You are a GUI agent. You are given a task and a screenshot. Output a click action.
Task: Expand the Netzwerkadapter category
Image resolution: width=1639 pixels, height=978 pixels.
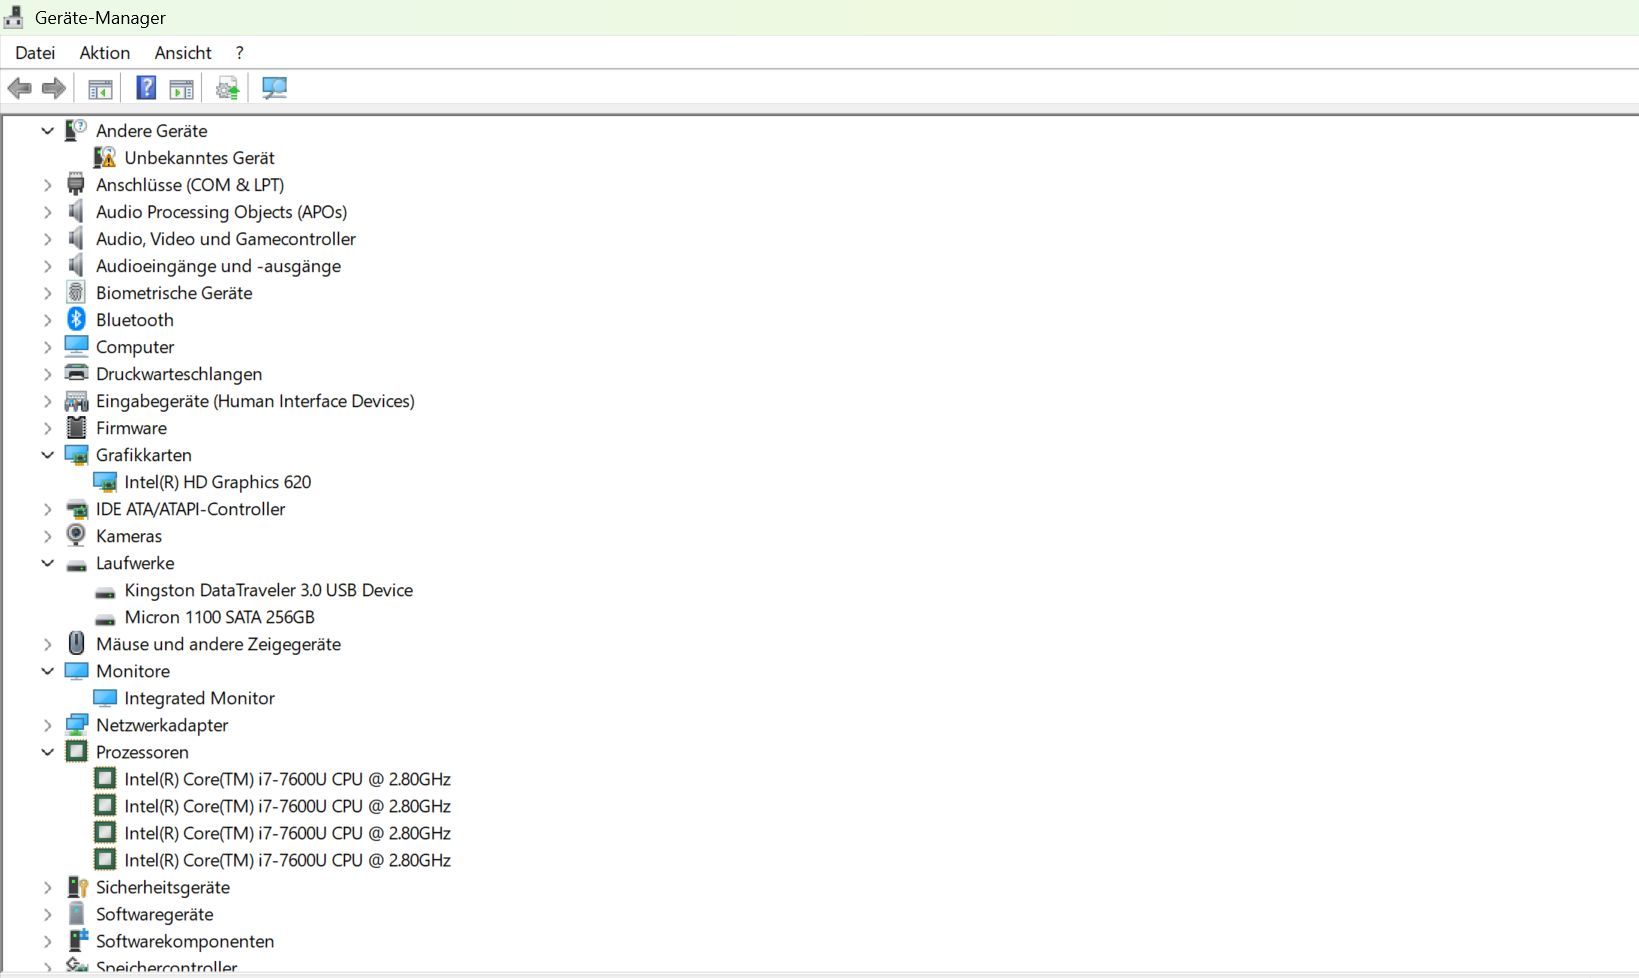(x=47, y=725)
